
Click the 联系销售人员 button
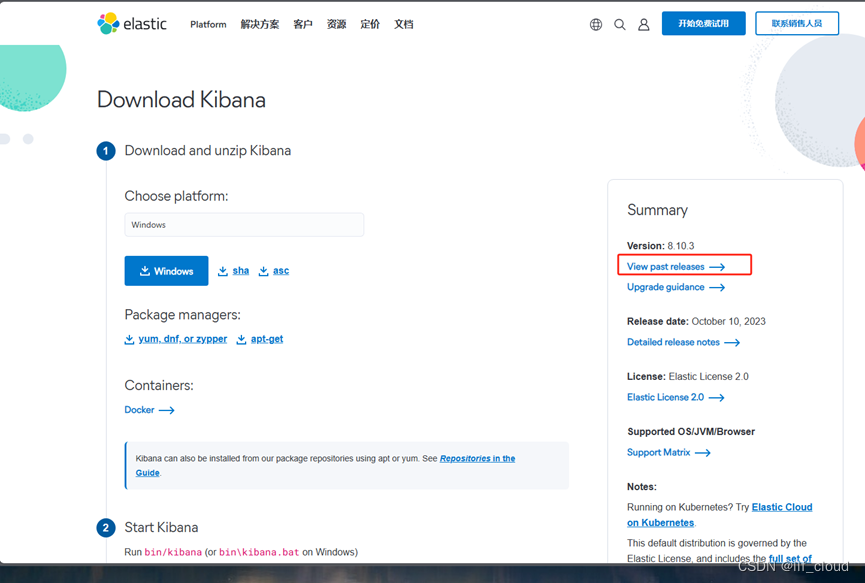point(797,23)
